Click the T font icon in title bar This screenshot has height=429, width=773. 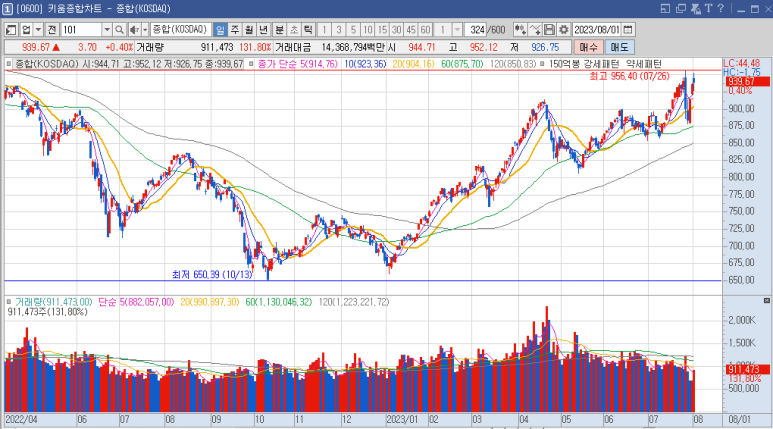708,8
